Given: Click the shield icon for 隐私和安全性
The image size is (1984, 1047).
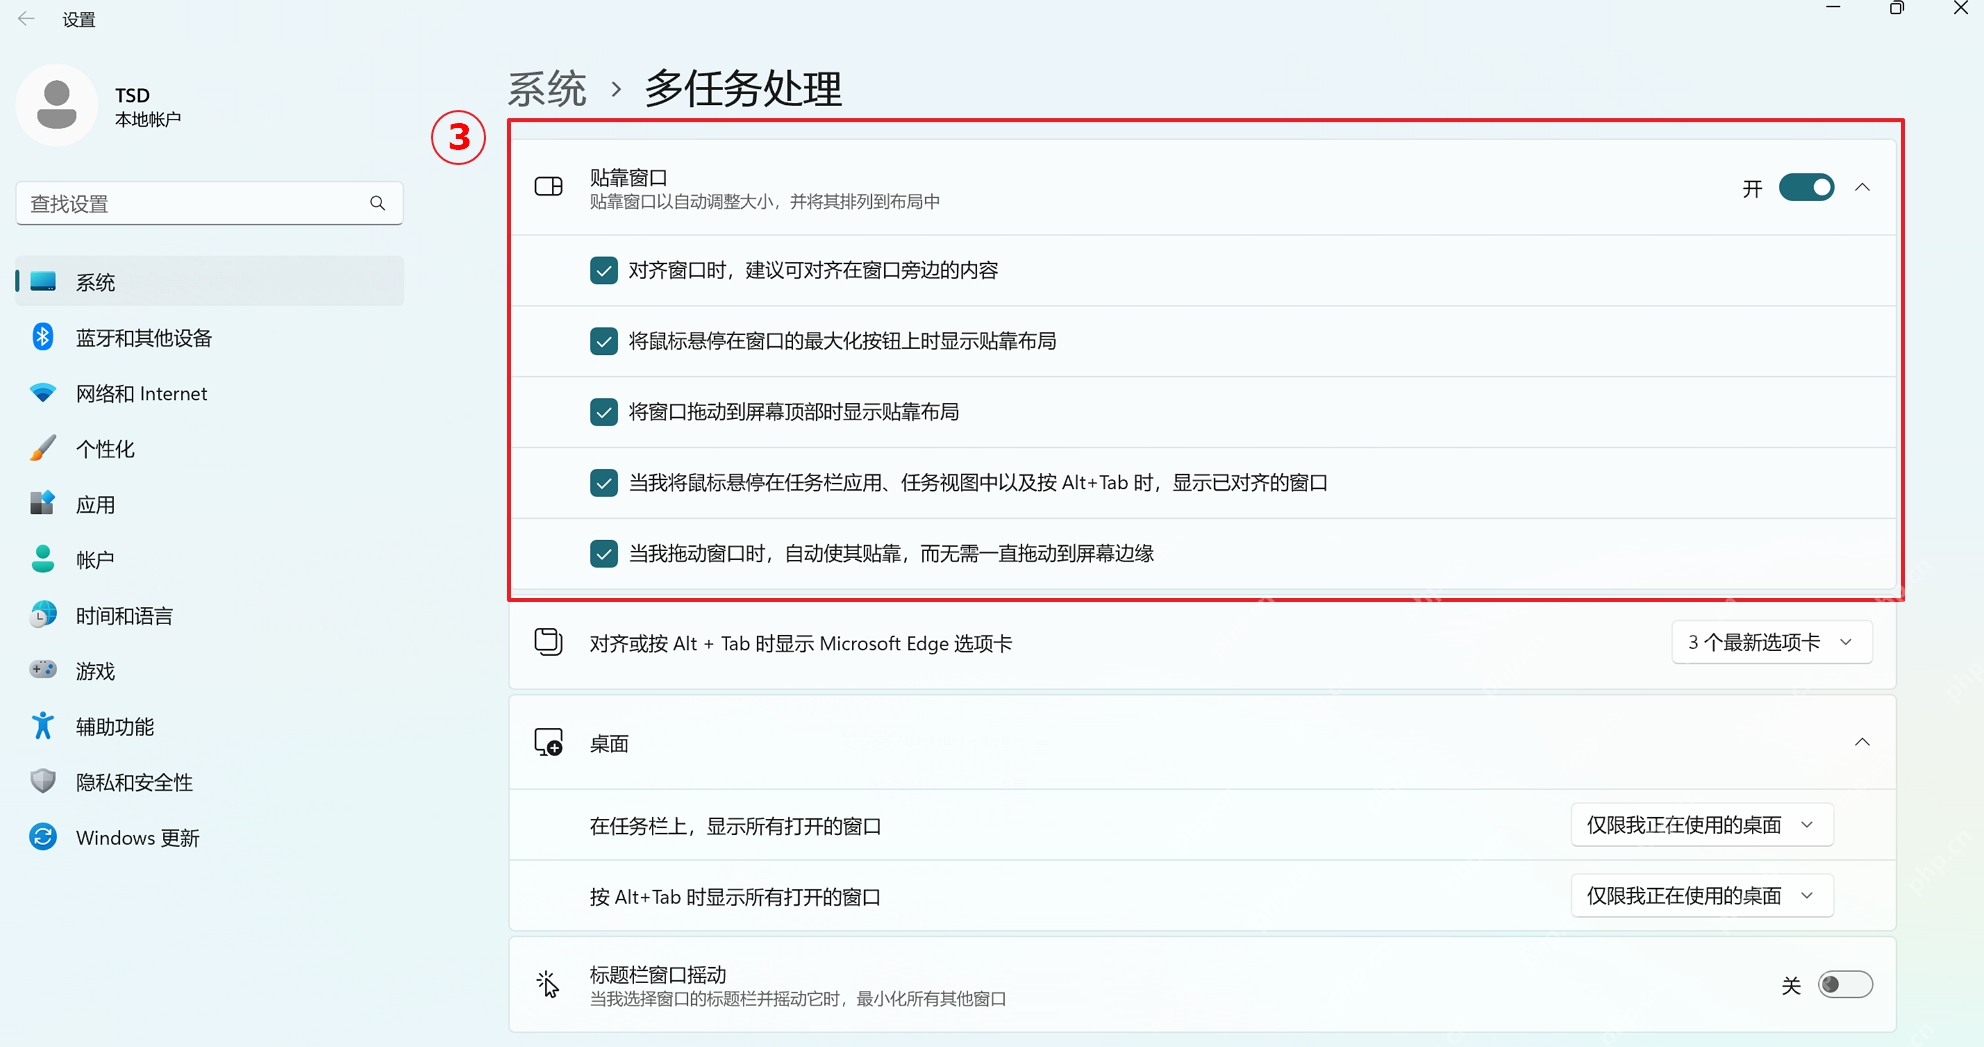Looking at the screenshot, I should coord(43,781).
